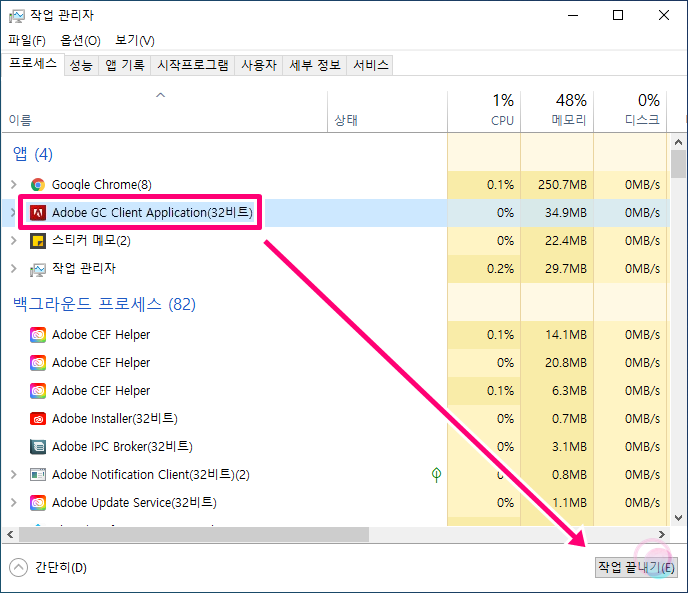Click the 작업 끝내기(E) button

(636, 568)
